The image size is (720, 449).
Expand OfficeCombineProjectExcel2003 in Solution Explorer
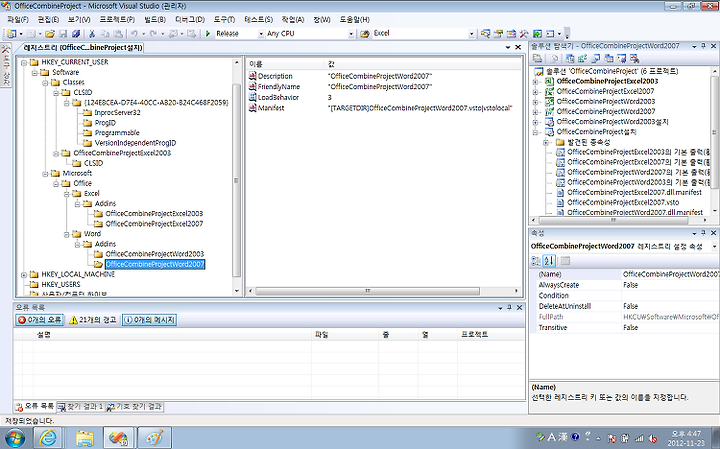tap(535, 81)
